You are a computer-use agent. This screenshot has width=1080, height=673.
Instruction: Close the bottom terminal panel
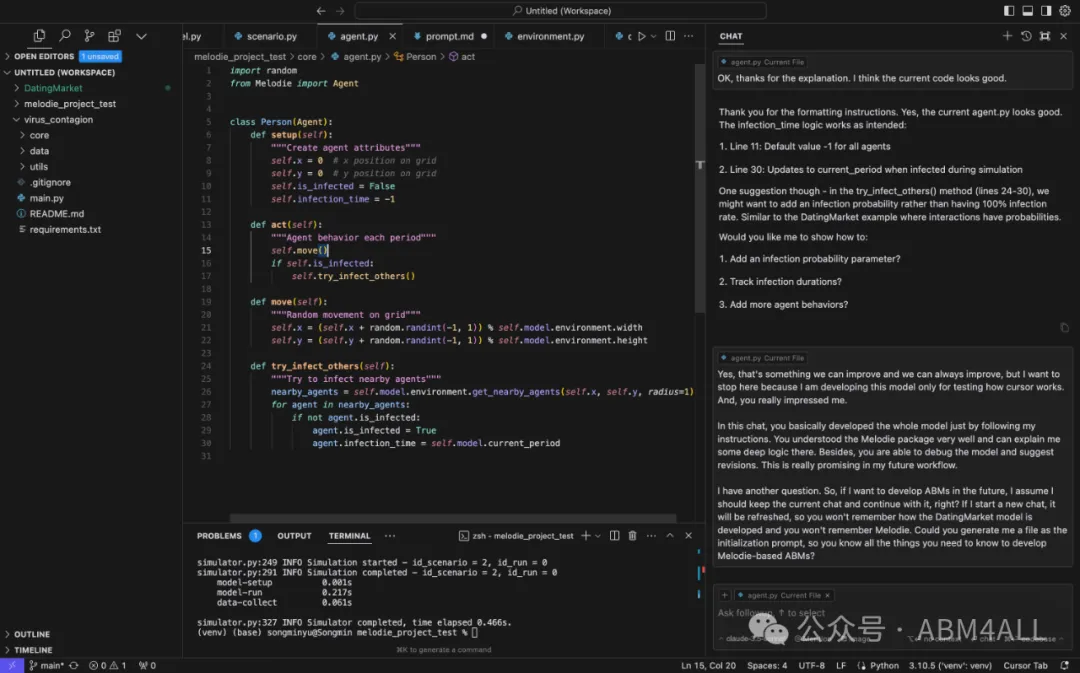click(x=688, y=536)
